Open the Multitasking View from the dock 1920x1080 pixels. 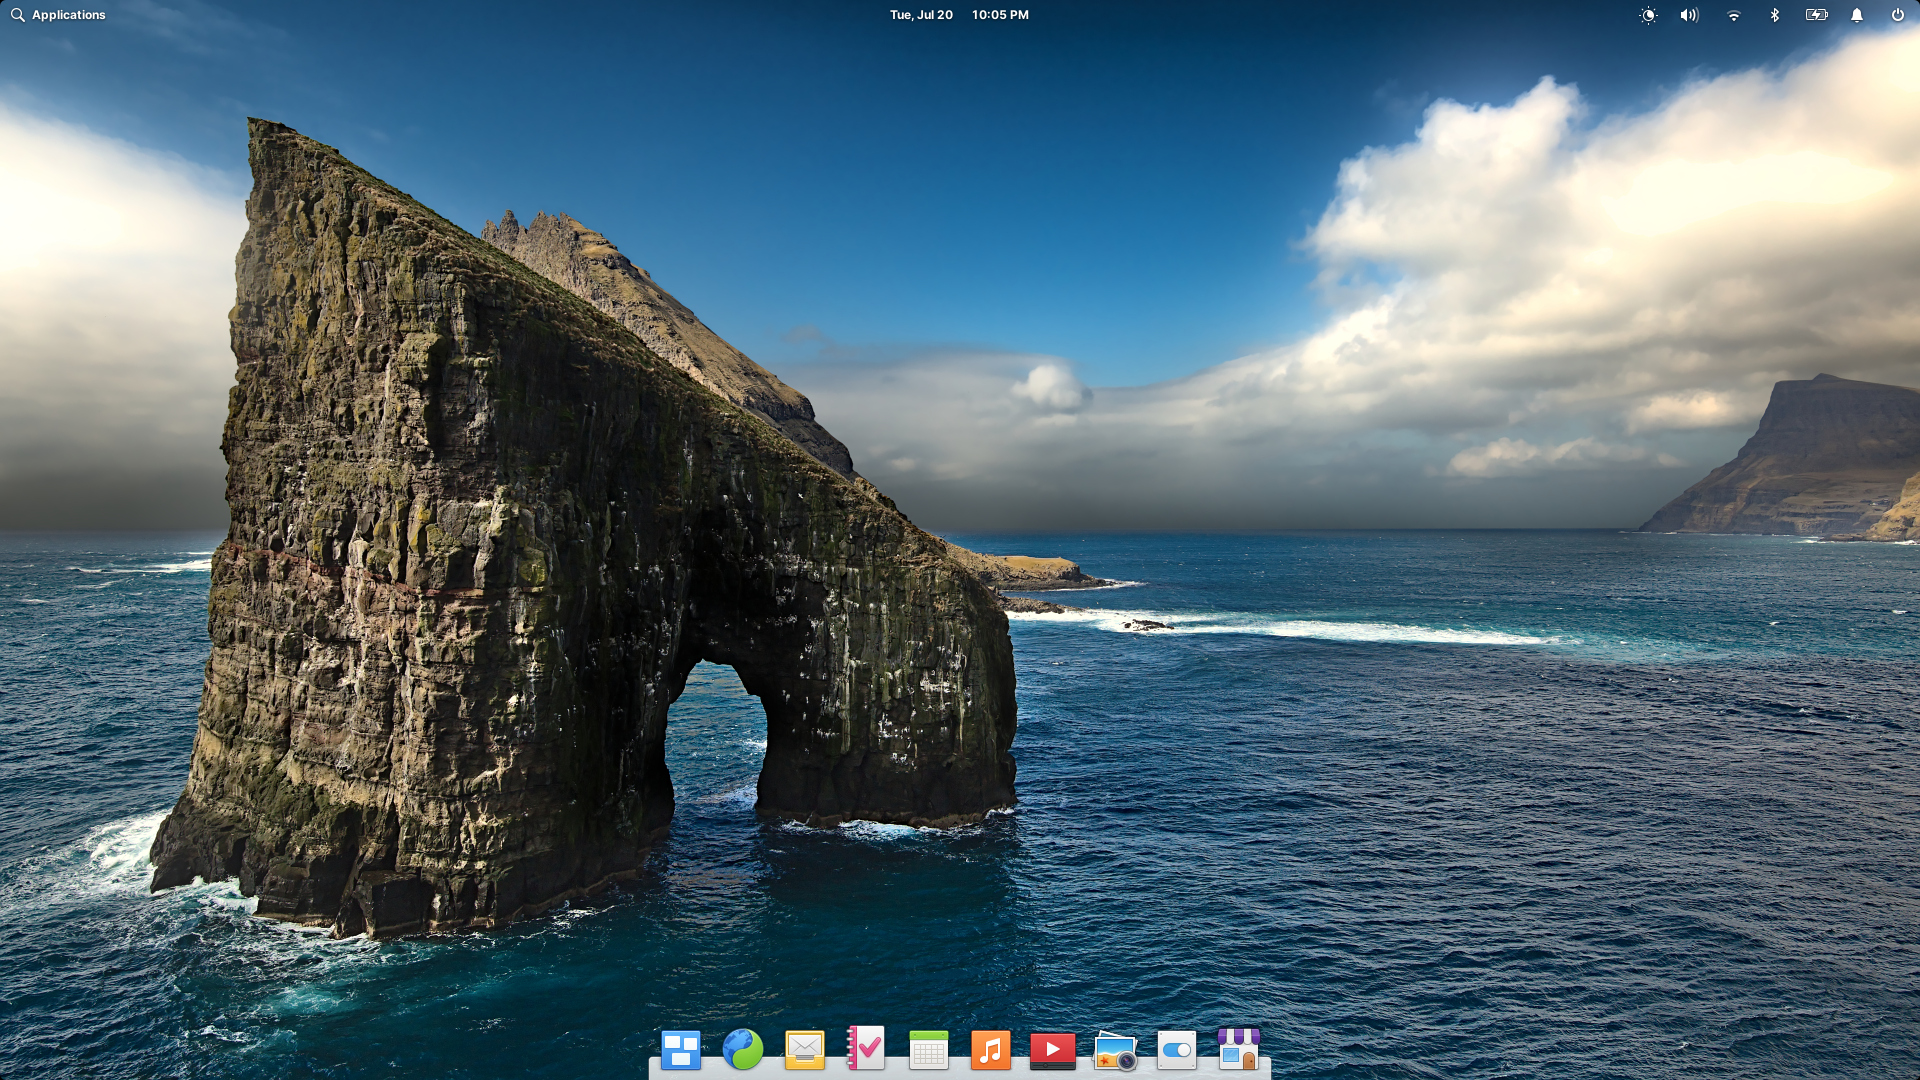coord(681,1050)
